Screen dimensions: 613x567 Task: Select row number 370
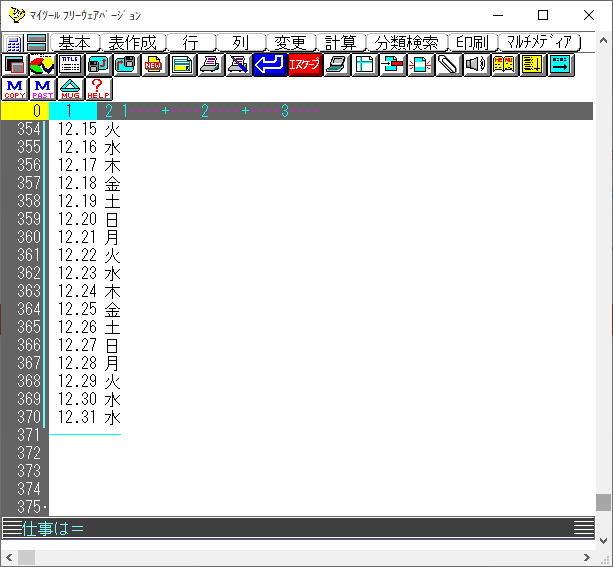click(x=29, y=417)
